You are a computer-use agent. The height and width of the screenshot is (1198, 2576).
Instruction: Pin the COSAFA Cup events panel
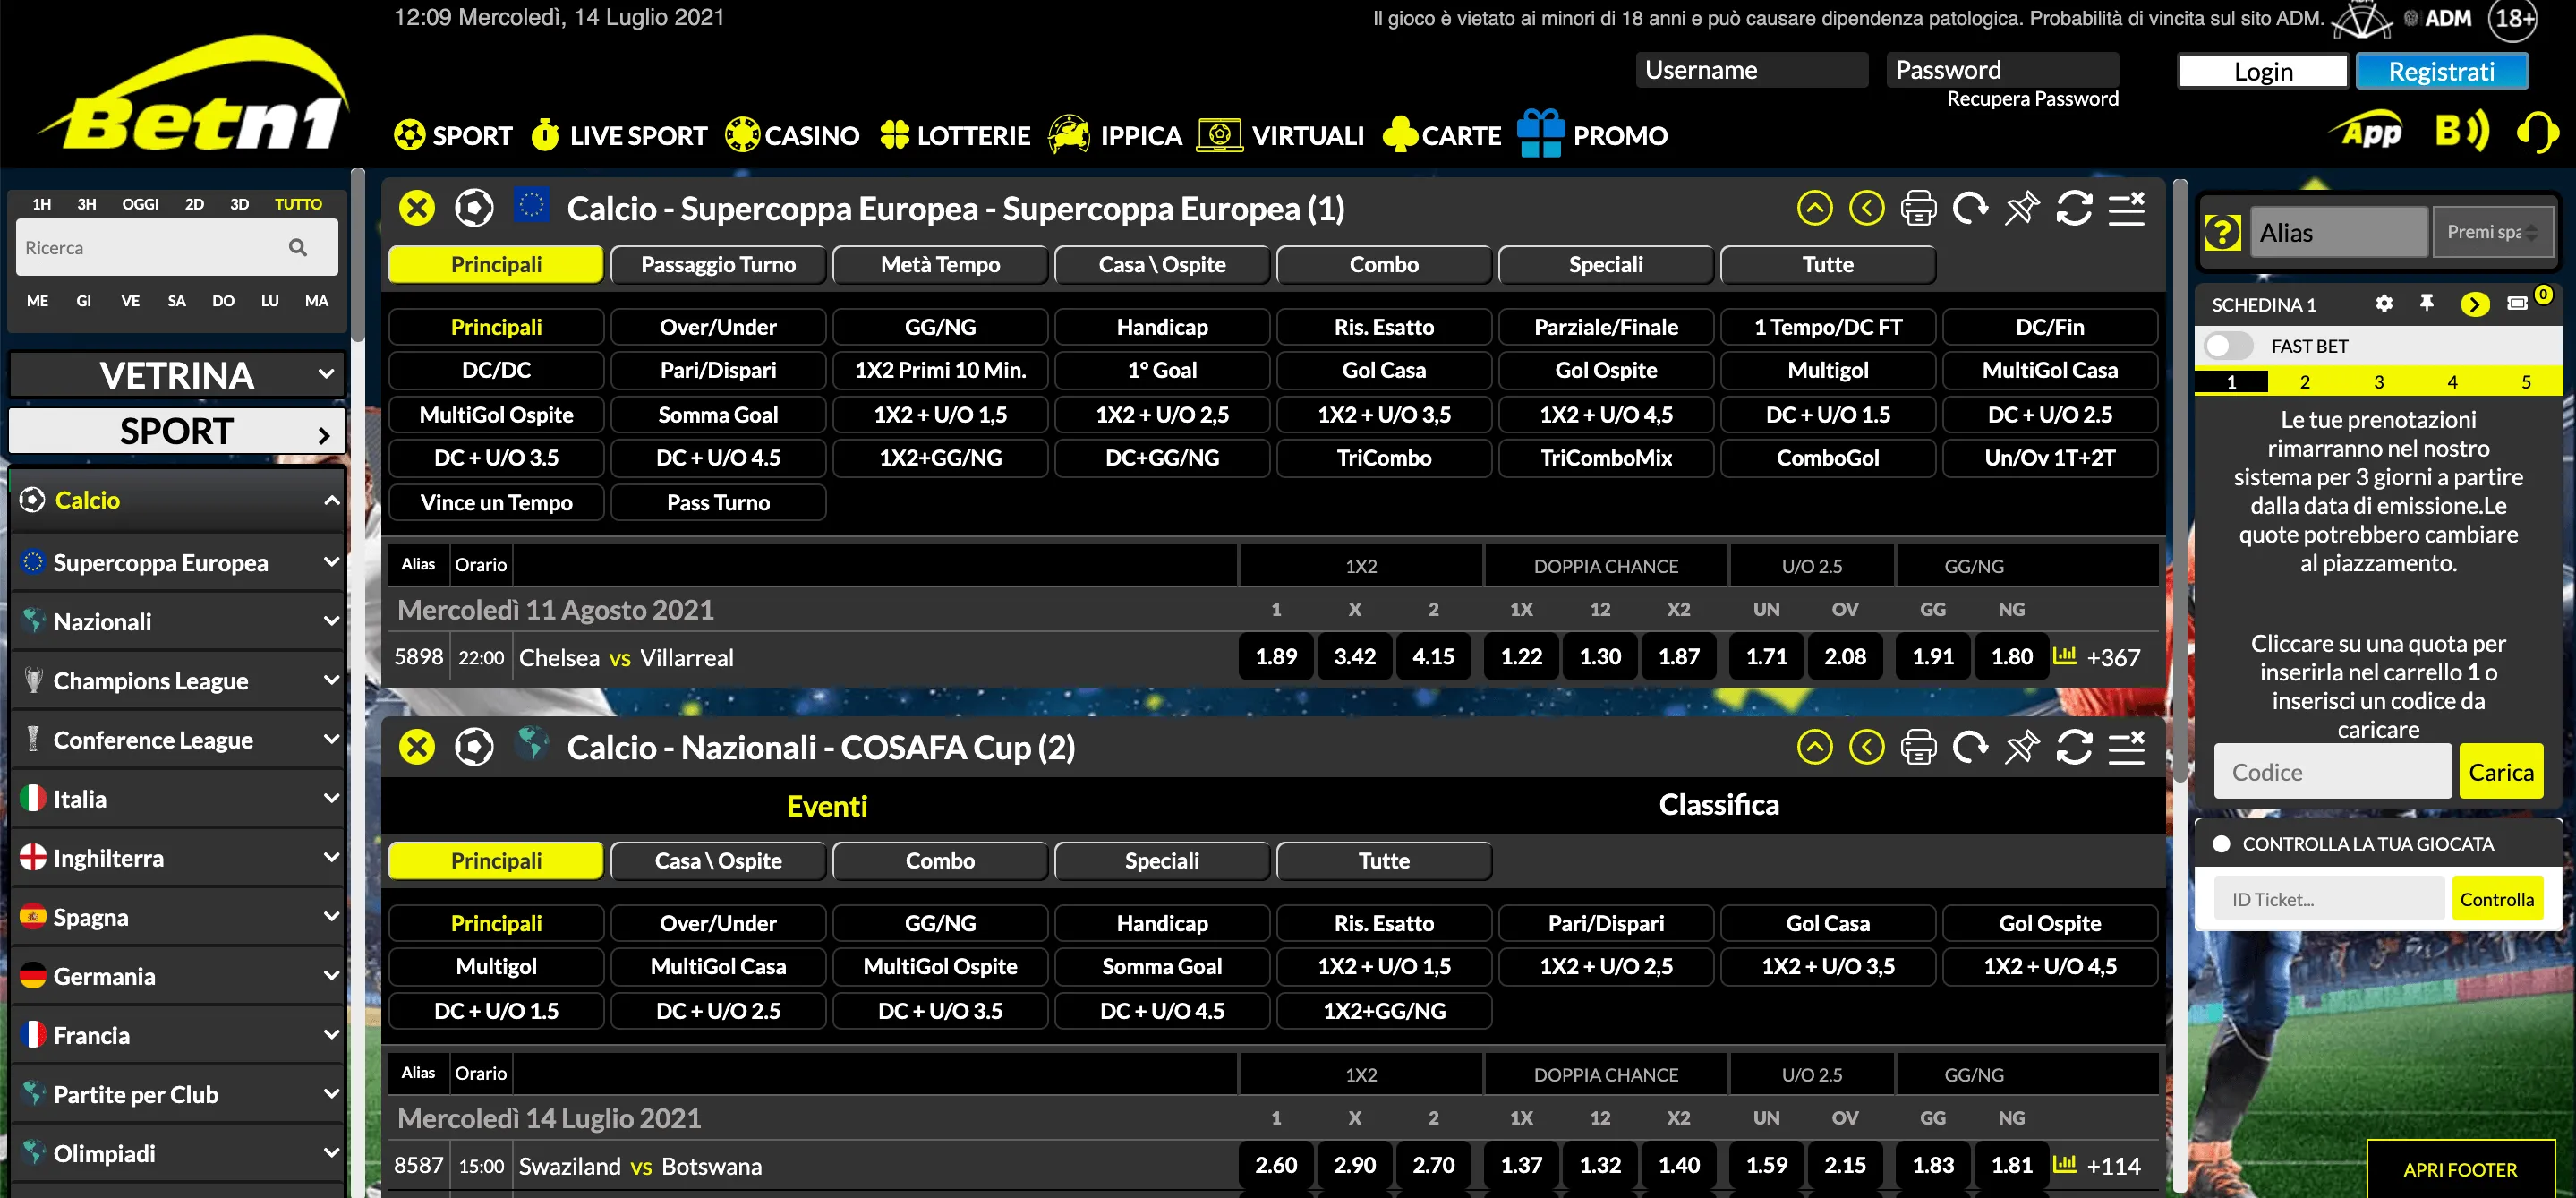pyautogui.click(x=2022, y=746)
